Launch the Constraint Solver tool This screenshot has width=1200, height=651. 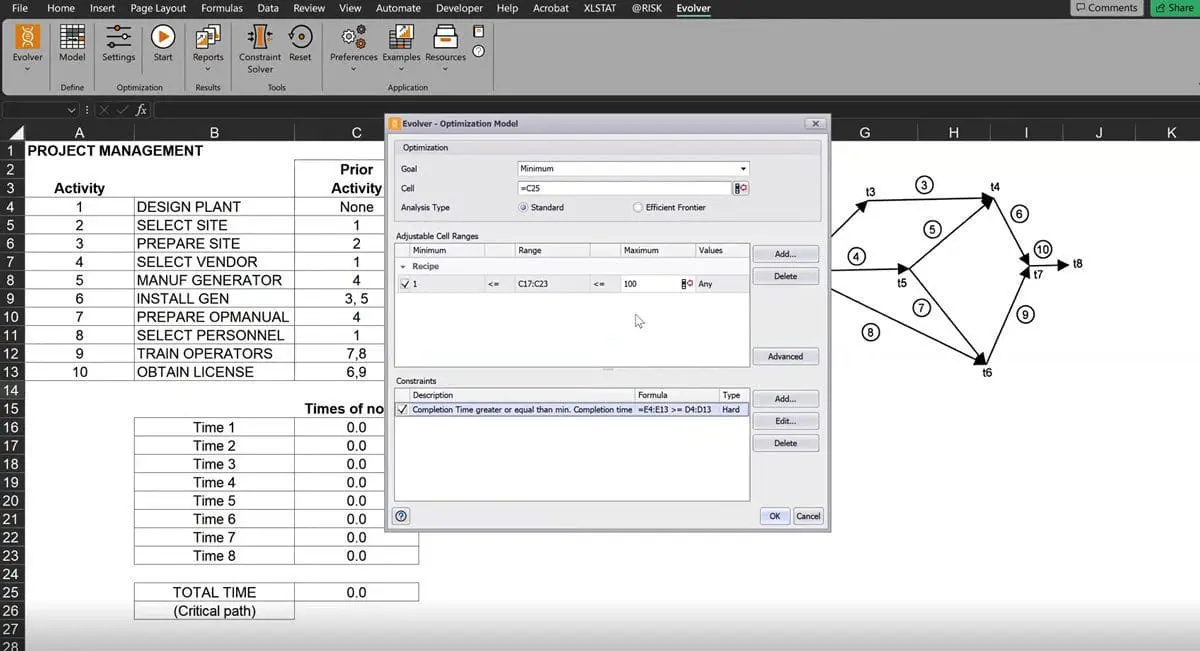tap(260, 44)
